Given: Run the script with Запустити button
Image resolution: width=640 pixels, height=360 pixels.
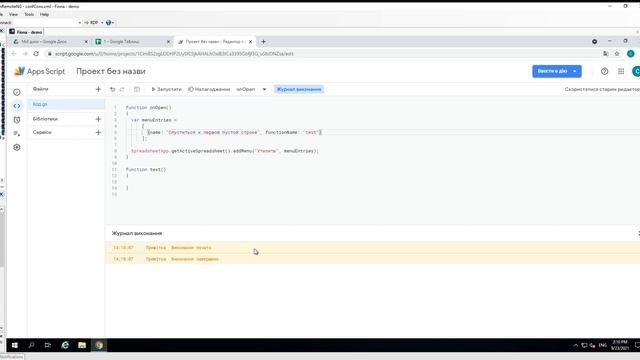Looking at the screenshot, I should [166, 89].
